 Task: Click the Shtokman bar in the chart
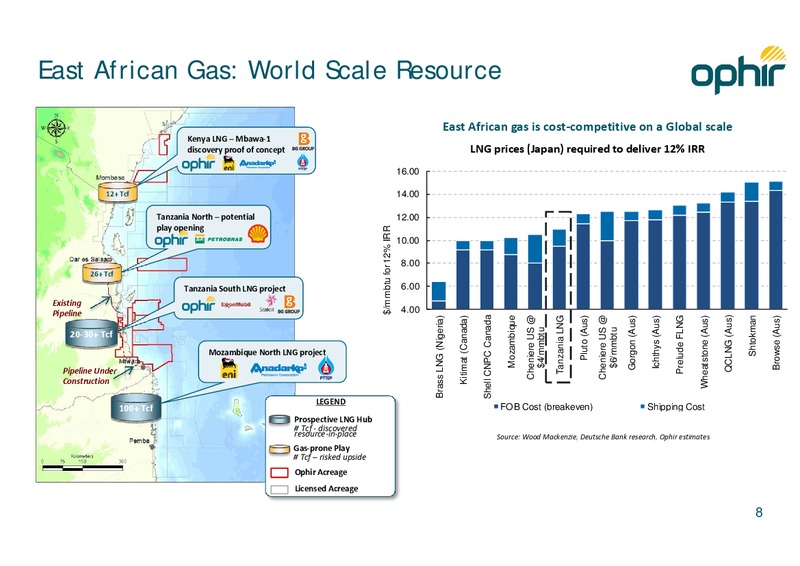click(x=752, y=246)
